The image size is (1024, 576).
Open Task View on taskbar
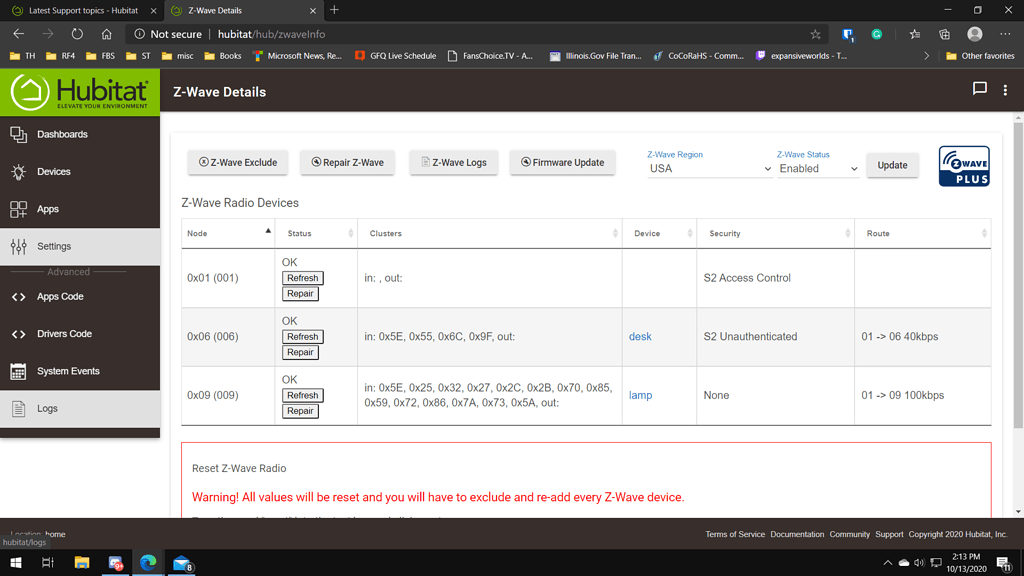(48, 562)
